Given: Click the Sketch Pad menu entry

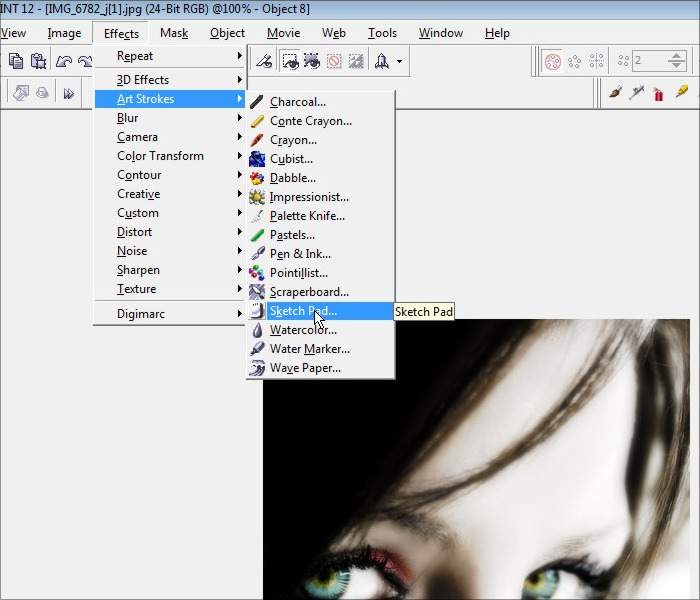Looking at the screenshot, I should pos(303,311).
